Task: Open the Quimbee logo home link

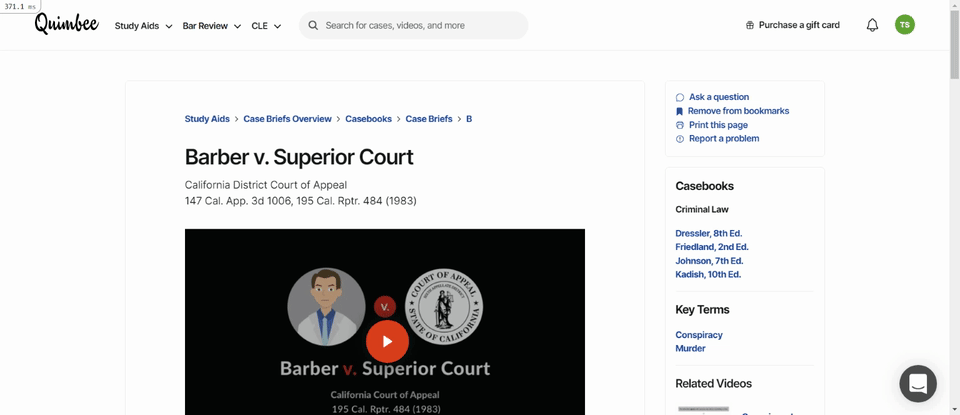Action: [x=66, y=24]
